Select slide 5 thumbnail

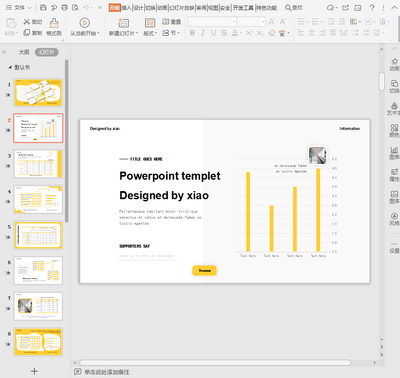pos(38,235)
